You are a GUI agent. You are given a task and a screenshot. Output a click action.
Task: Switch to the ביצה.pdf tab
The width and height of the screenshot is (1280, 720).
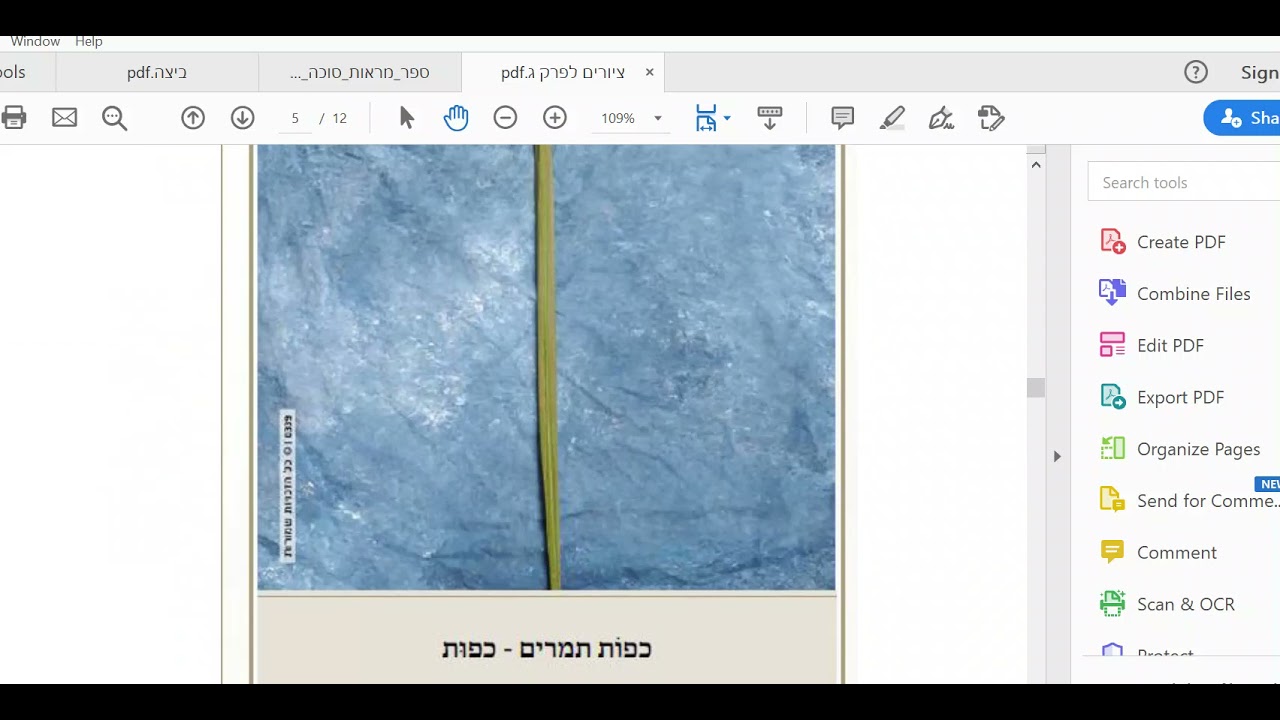tap(157, 72)
